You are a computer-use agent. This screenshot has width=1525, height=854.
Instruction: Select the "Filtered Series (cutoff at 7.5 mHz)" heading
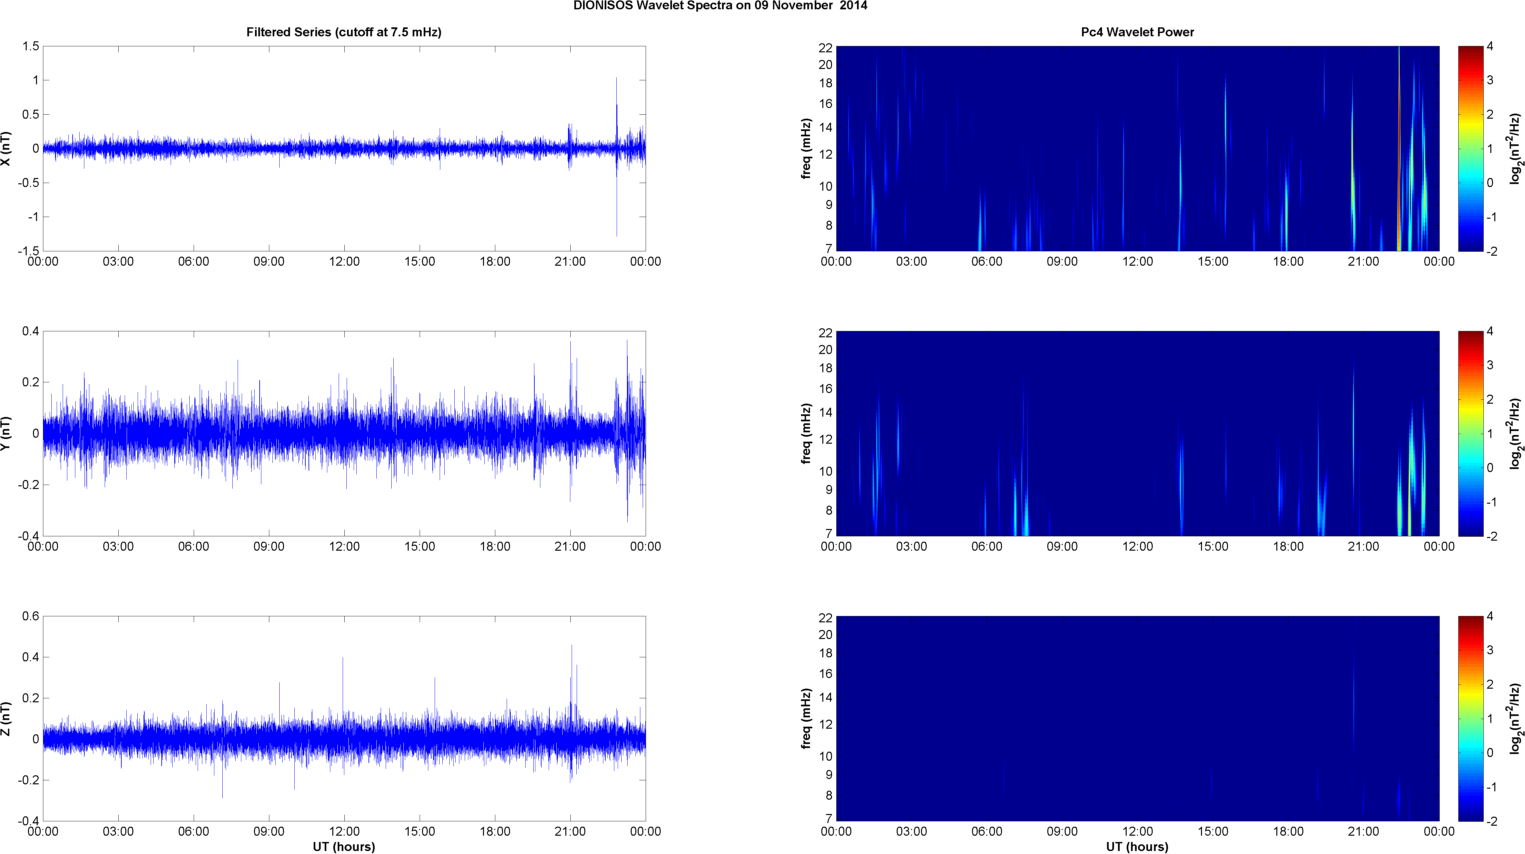pos(344,32)
